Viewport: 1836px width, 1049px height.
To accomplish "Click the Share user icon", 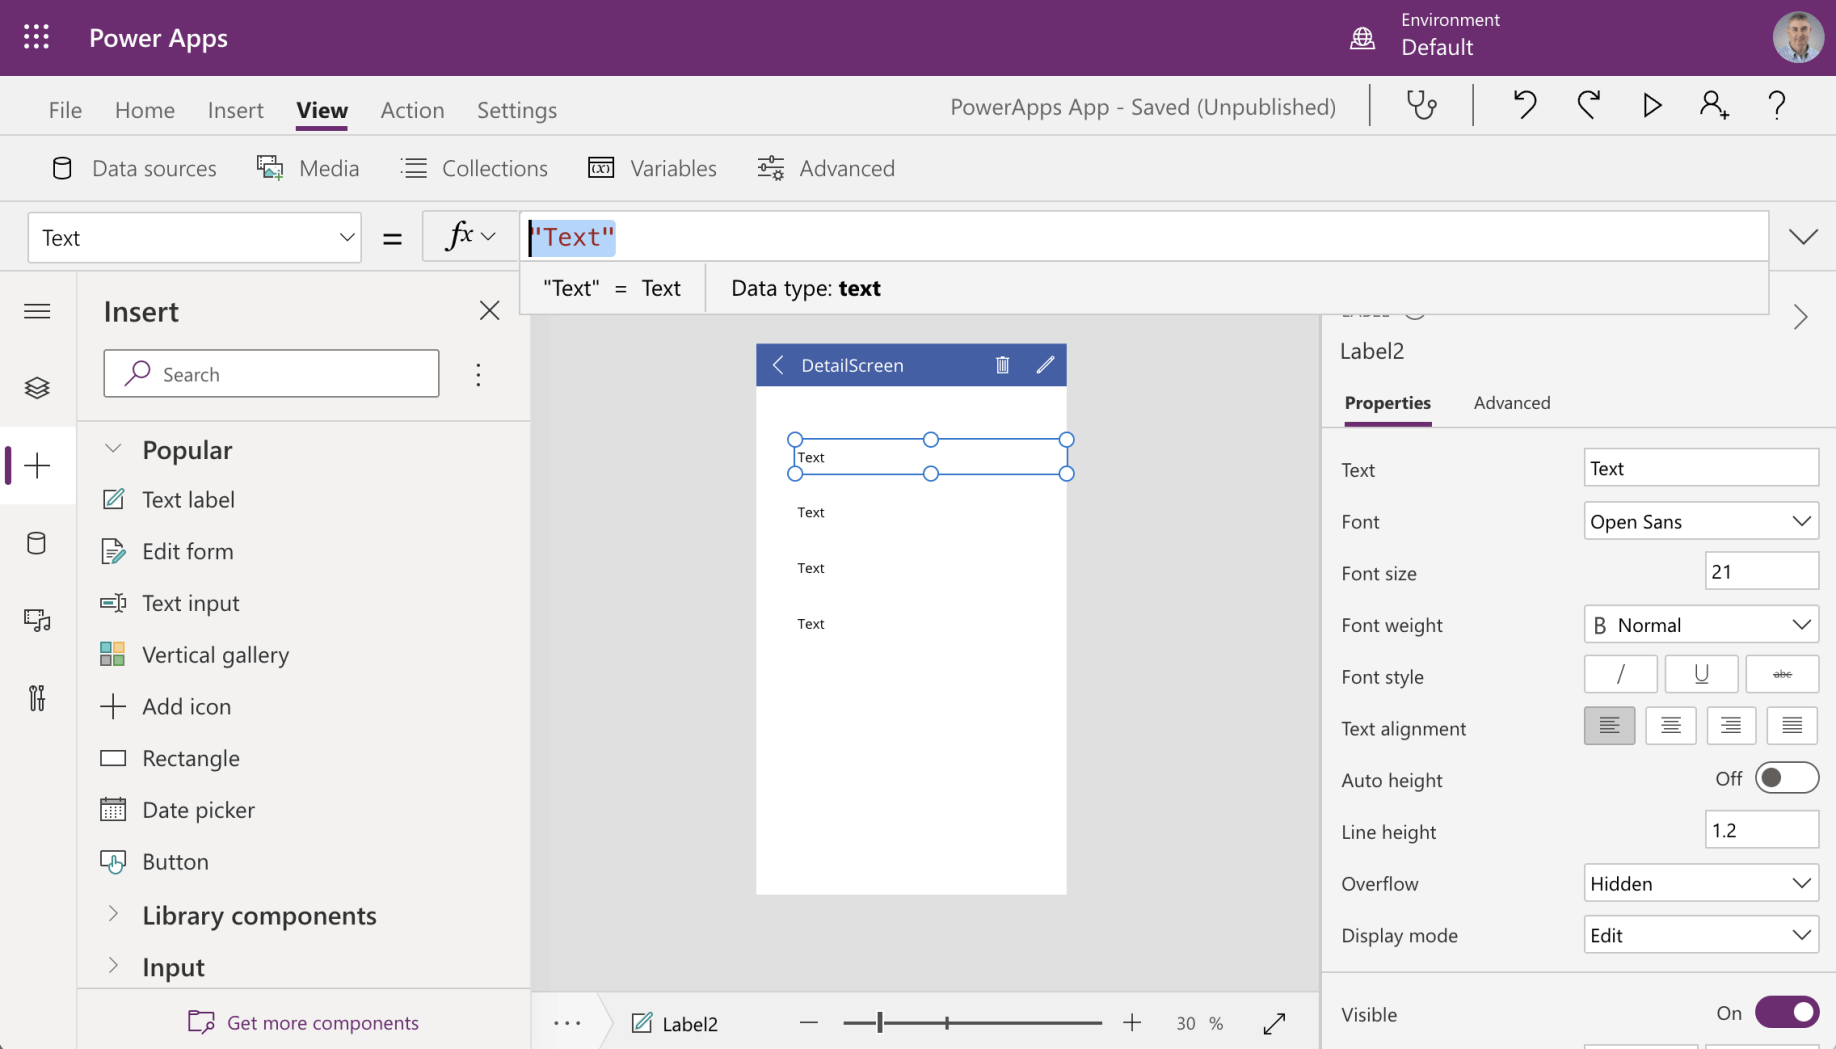I will coord(1714,105).
